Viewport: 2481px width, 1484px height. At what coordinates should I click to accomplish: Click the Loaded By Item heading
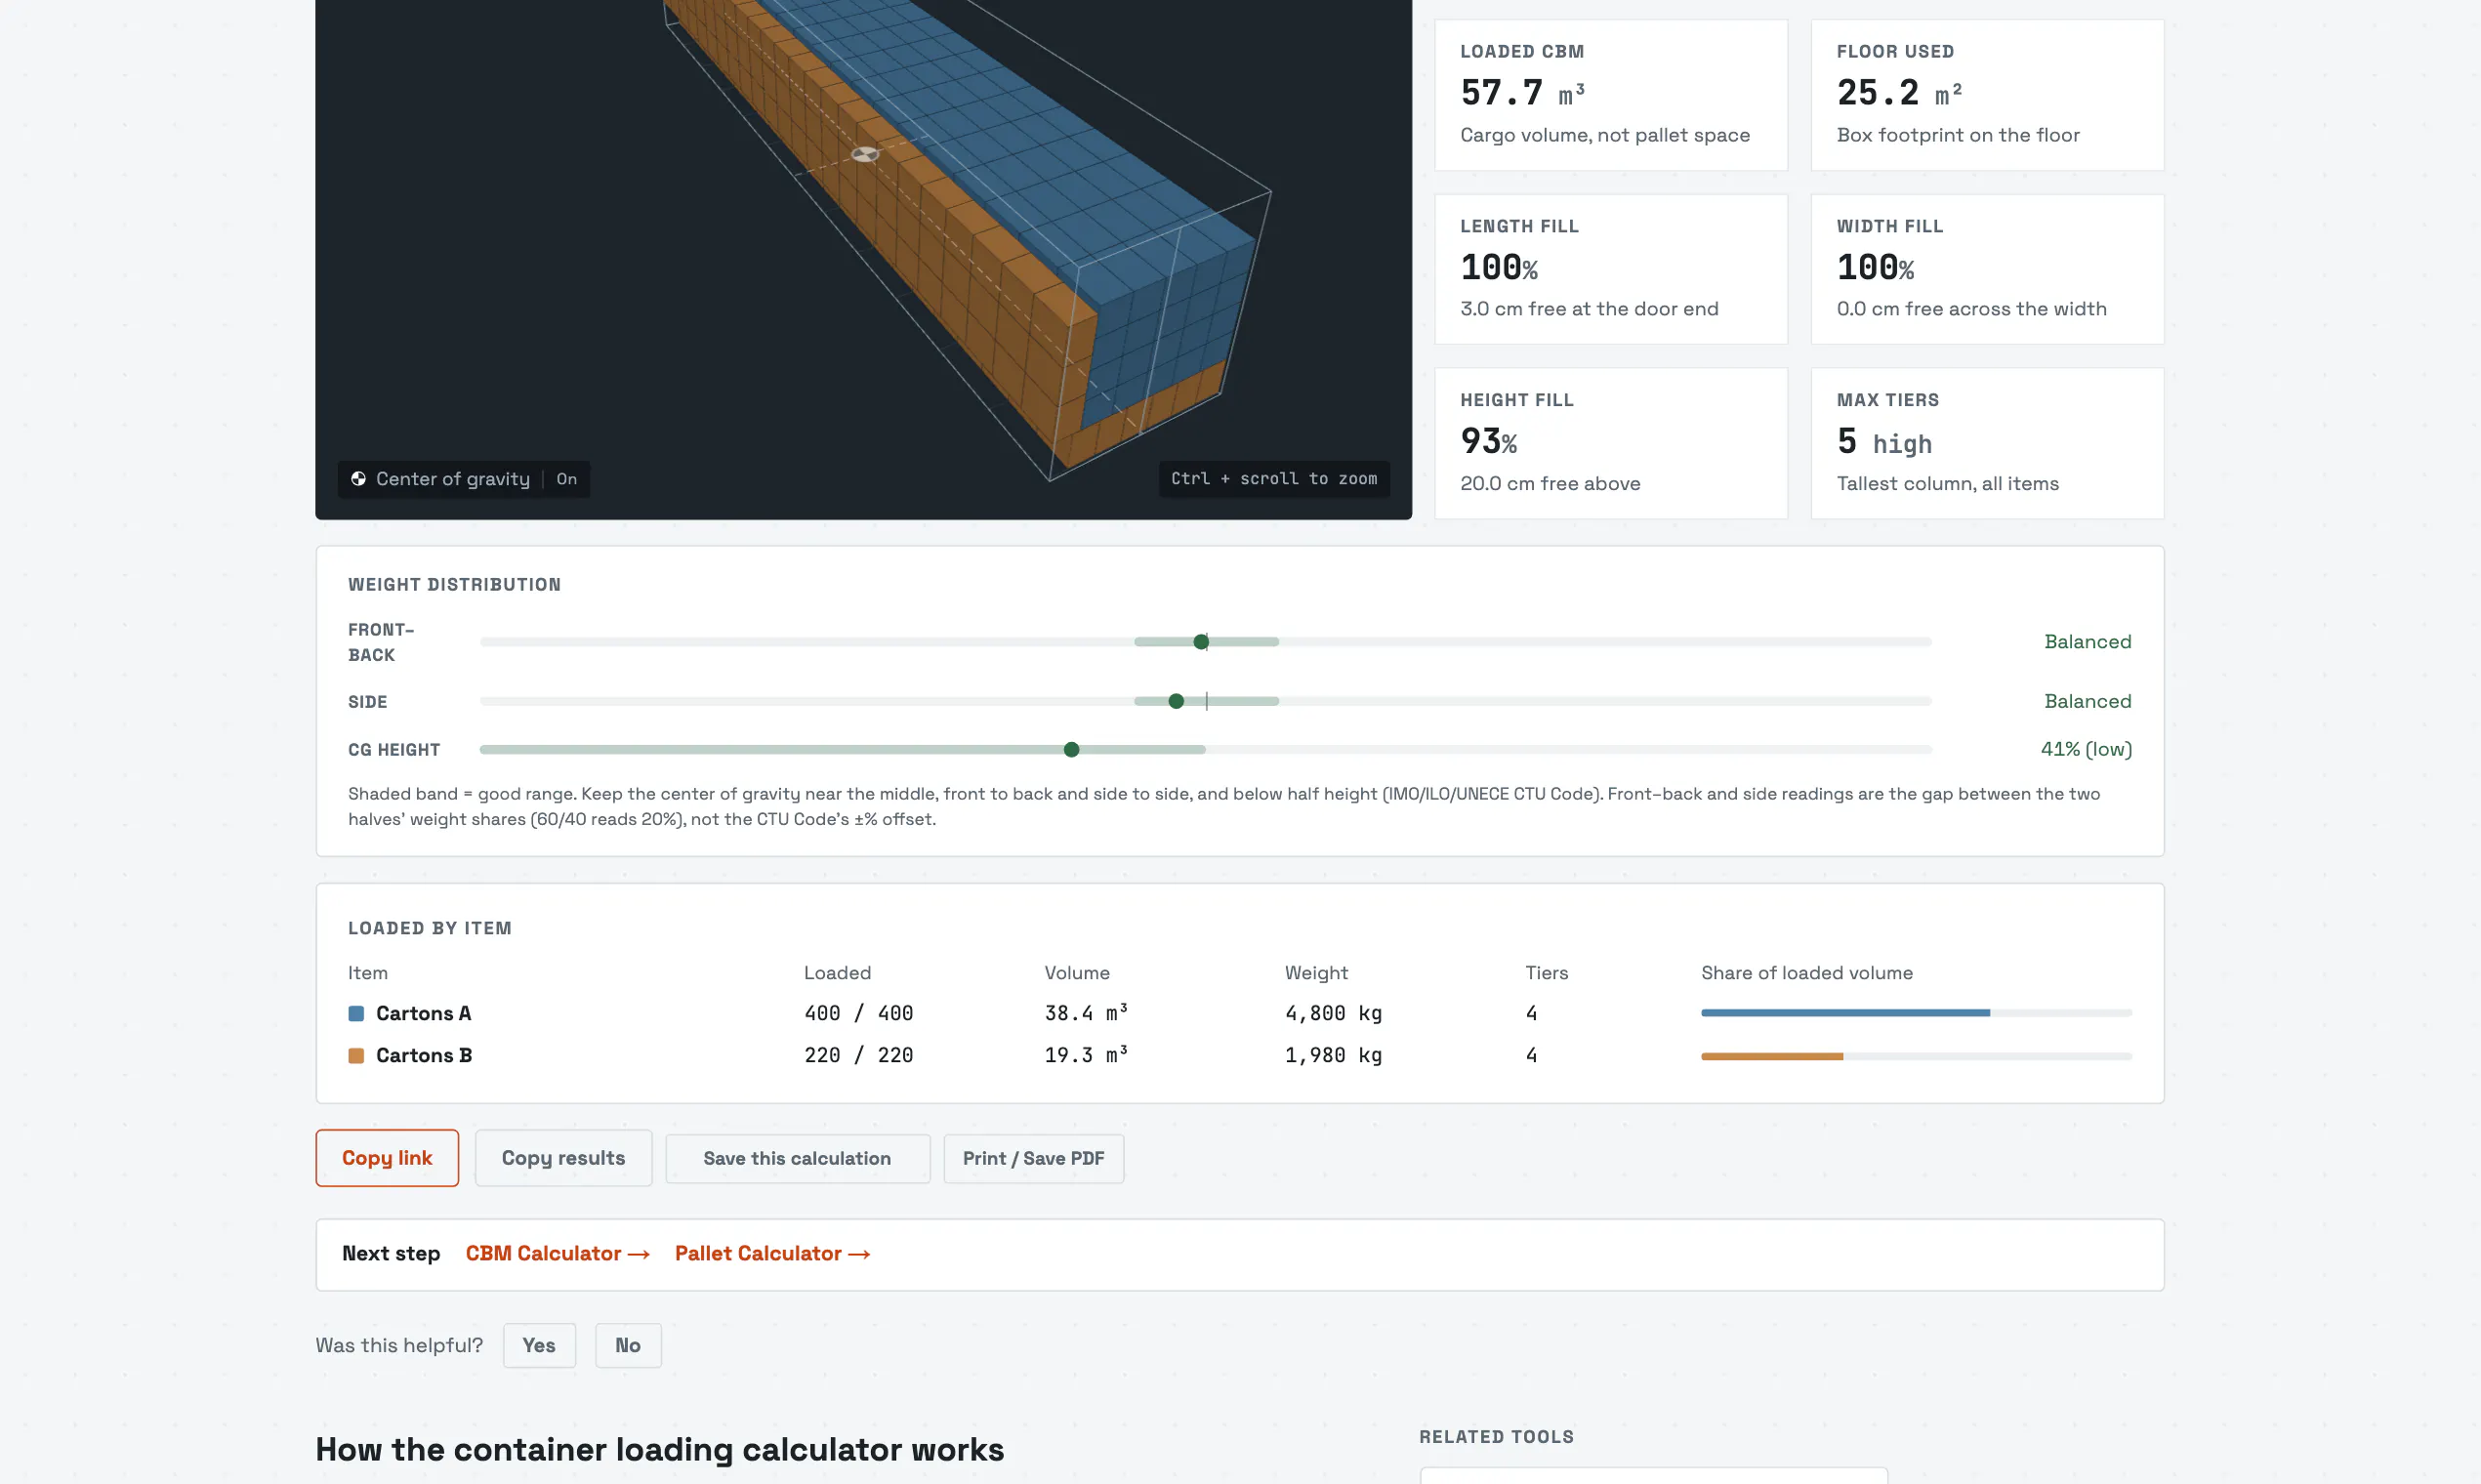click(x=429, y=928)
